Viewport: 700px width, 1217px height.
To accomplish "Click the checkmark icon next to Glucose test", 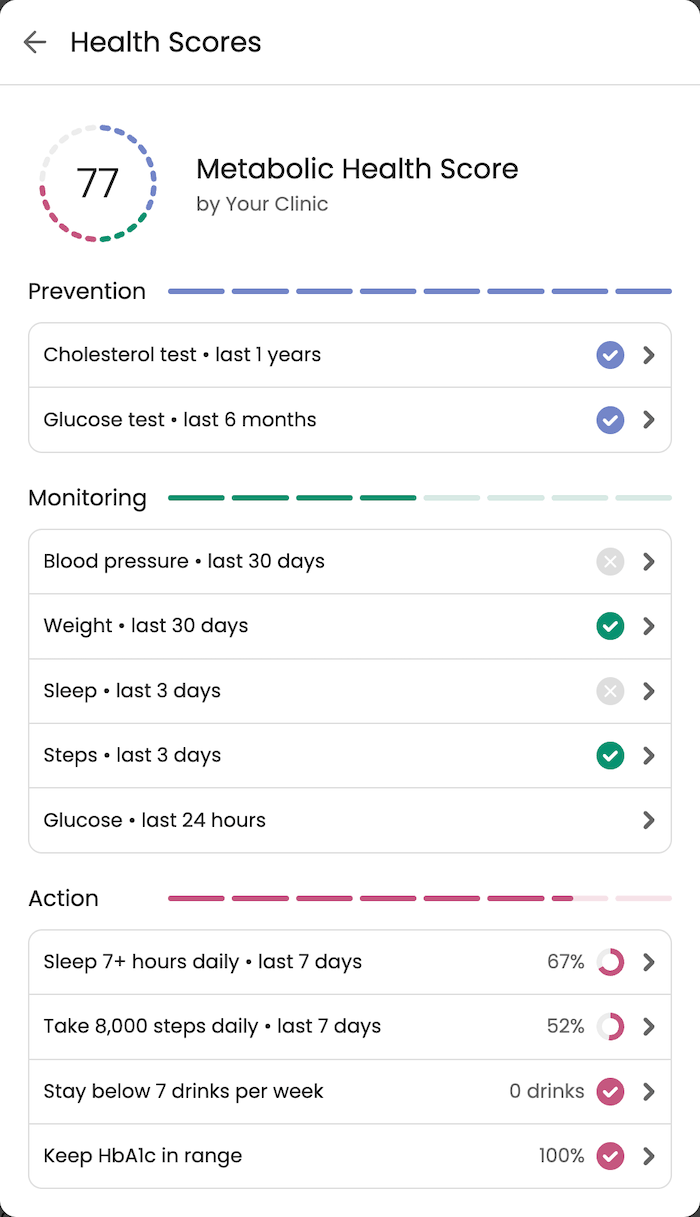I will point(610,420).
